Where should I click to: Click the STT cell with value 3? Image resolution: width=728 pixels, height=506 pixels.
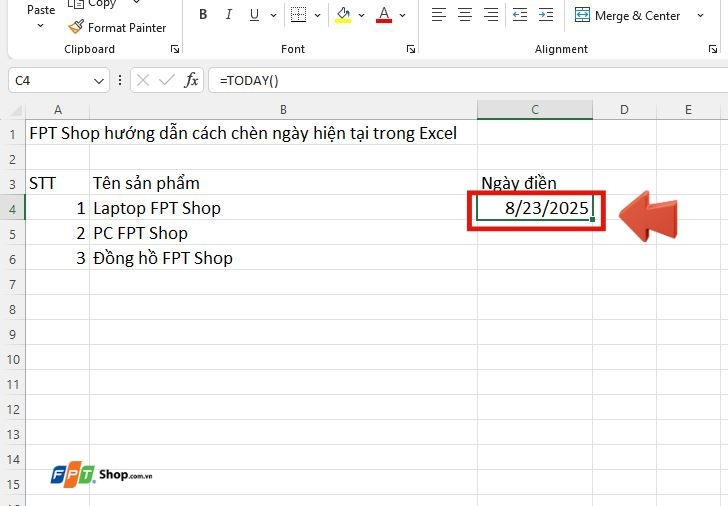click(x=58, y=259)
